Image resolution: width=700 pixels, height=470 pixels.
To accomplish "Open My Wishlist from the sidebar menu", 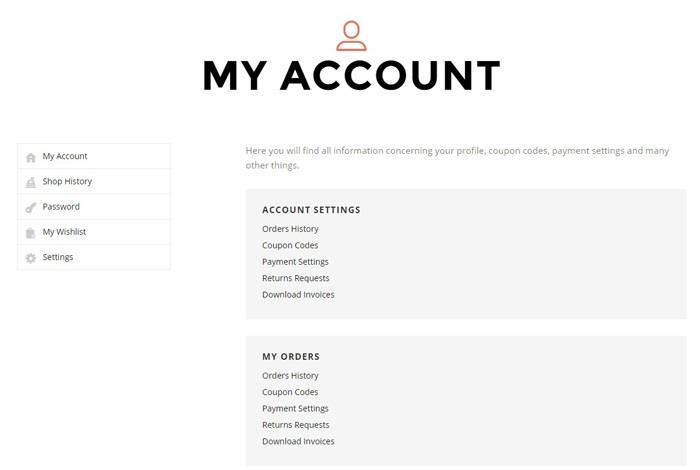I will (64, 232).
